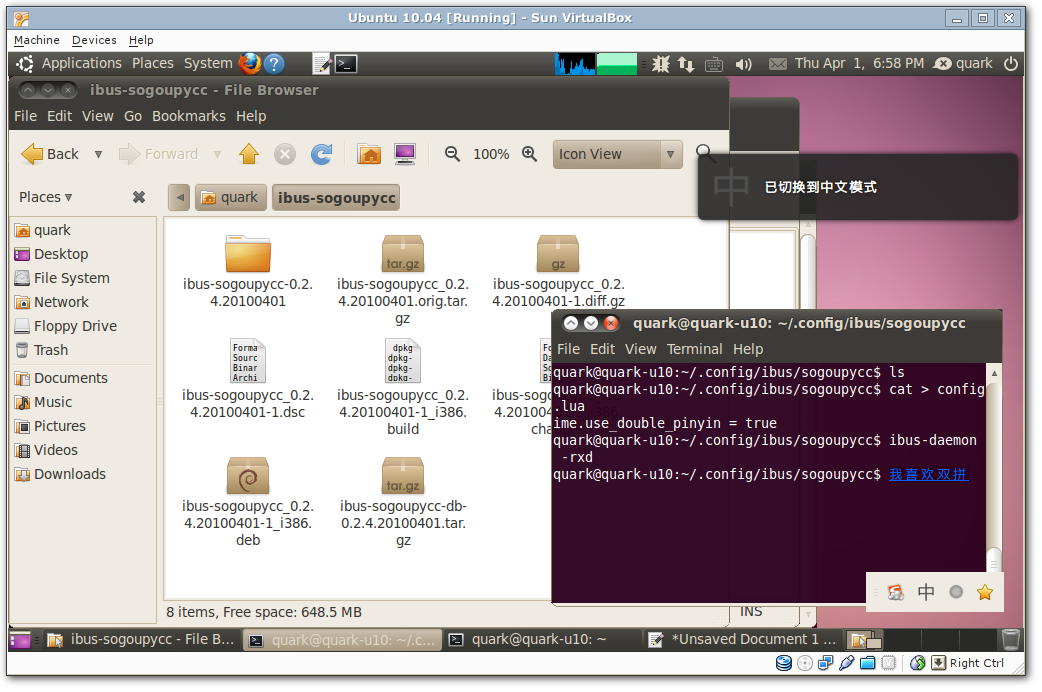Launch terminal from top panel icon
This screenshot has width=1042, height=692.
pyautogui.click(x=346, y=64)
